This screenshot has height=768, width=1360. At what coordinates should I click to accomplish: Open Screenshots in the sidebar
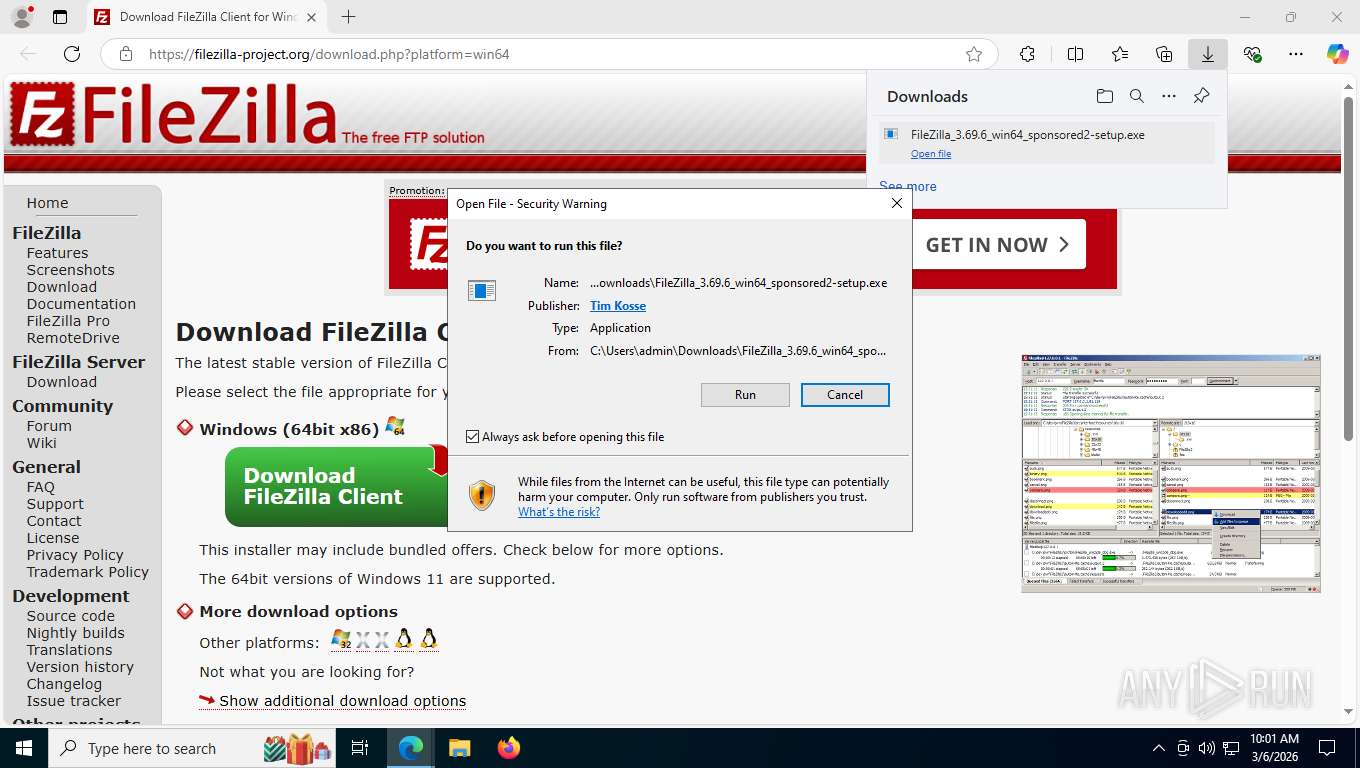pyautogui.click(x=70, y=270)
